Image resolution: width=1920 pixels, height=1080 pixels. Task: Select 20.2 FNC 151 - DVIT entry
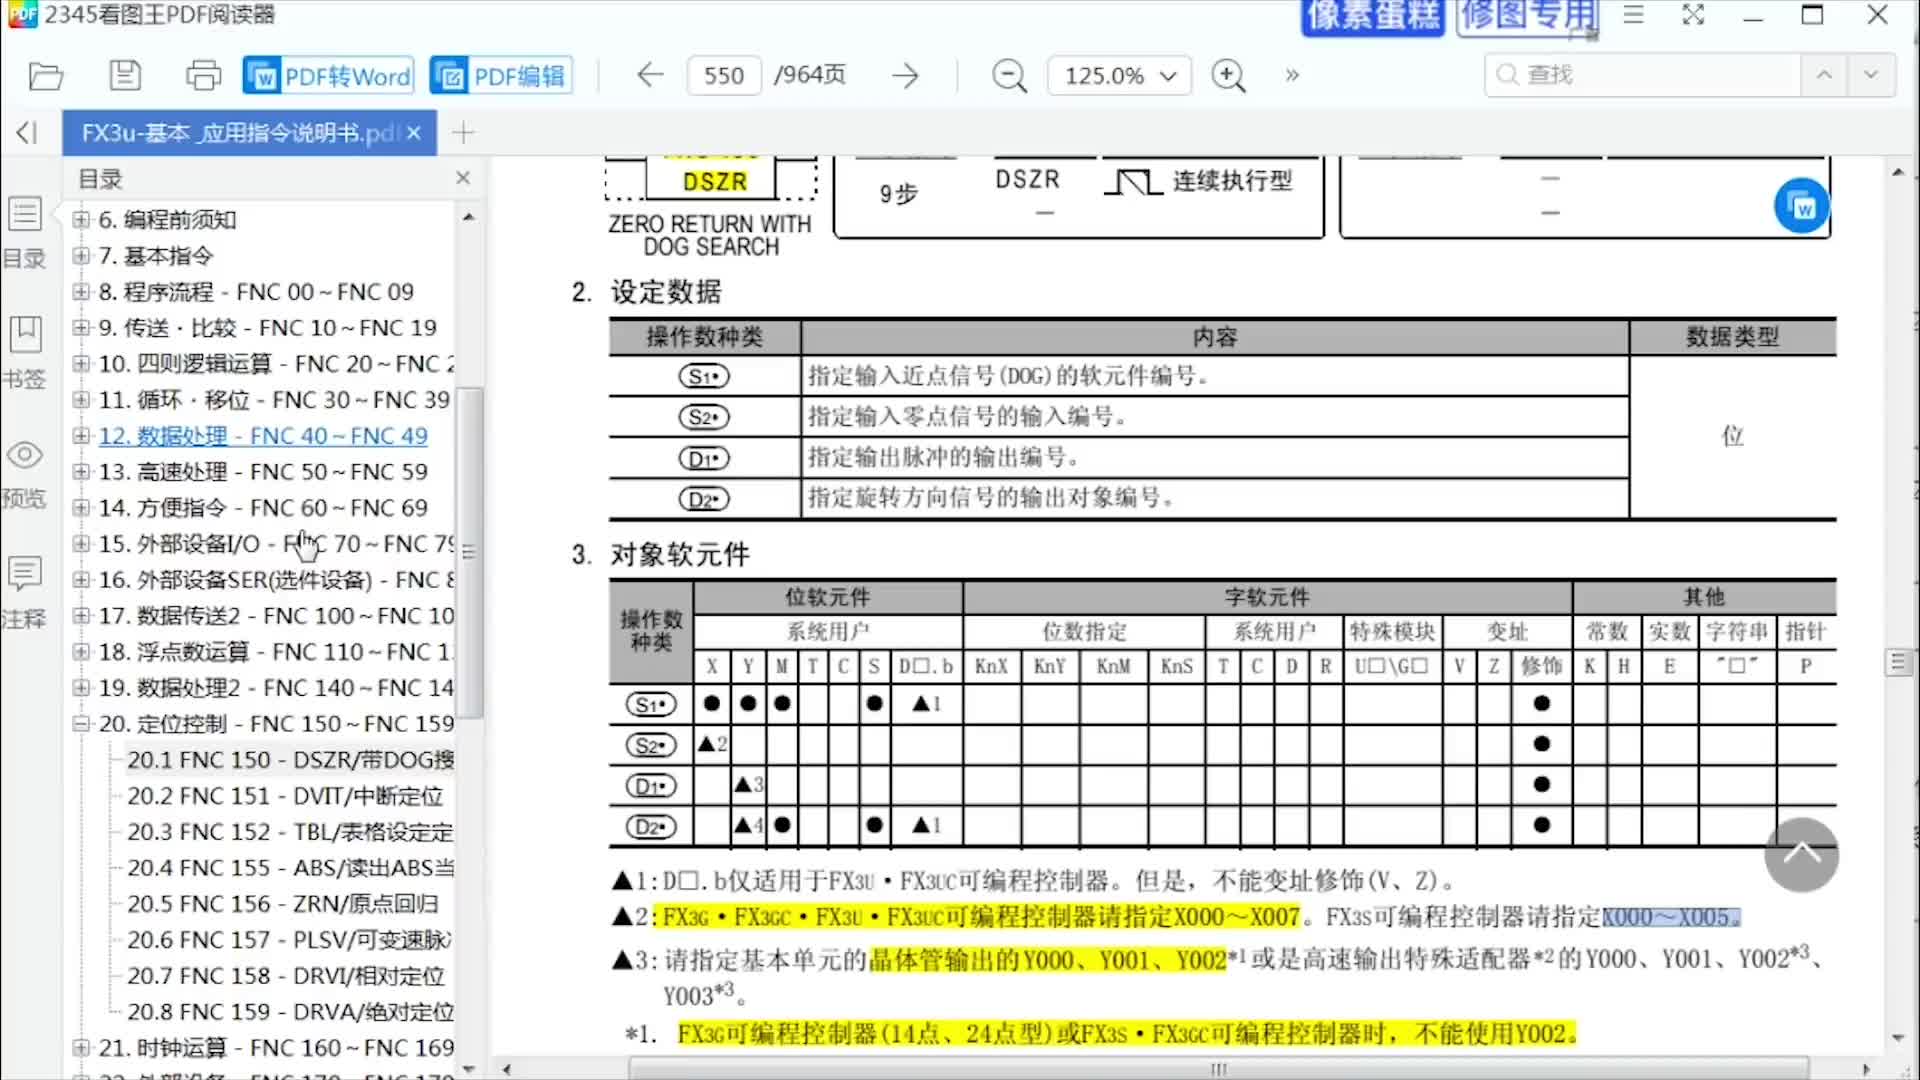(x=285, y=796)
